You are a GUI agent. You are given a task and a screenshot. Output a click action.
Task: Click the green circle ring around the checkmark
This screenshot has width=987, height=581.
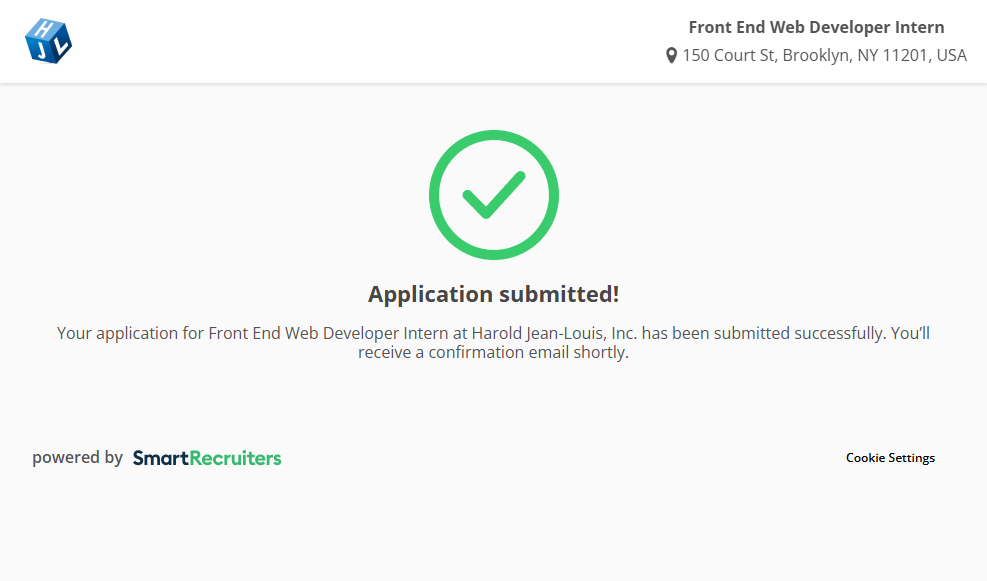pos(435,195)
